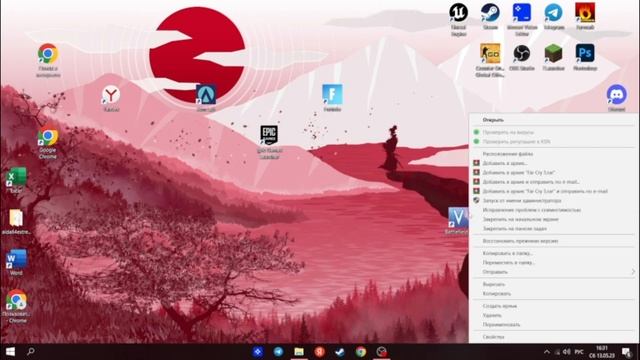Open File Explorer from the taskbar
This screenshot has height=360, width=640.
[299, 351]
